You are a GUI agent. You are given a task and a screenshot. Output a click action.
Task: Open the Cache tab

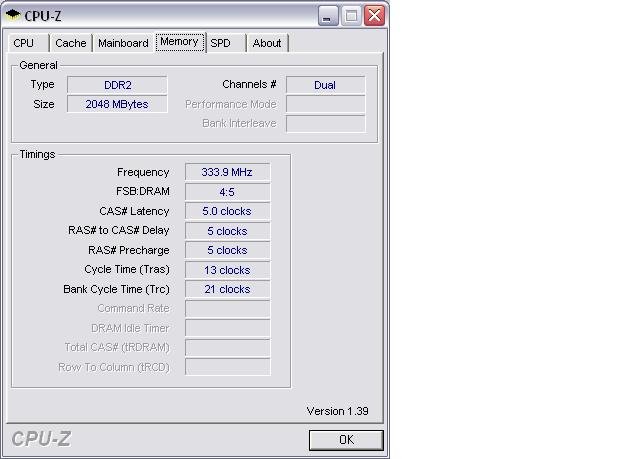[x=70, y=43]
